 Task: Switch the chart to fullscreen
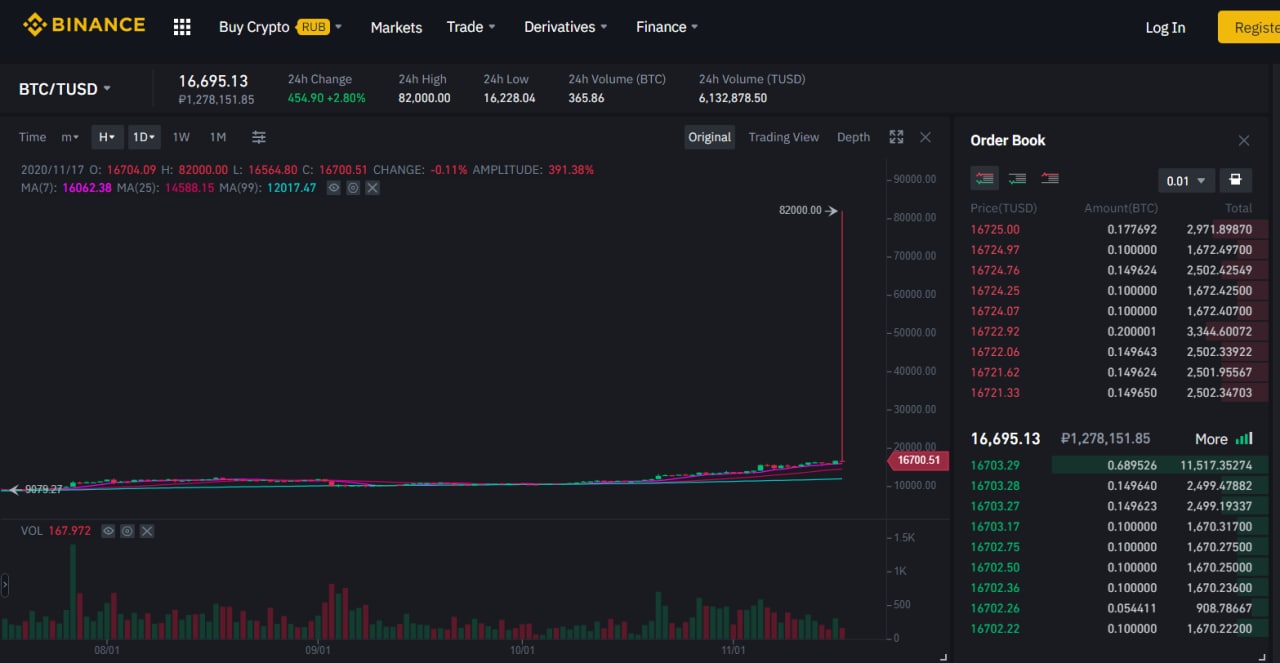click(896, 137)
